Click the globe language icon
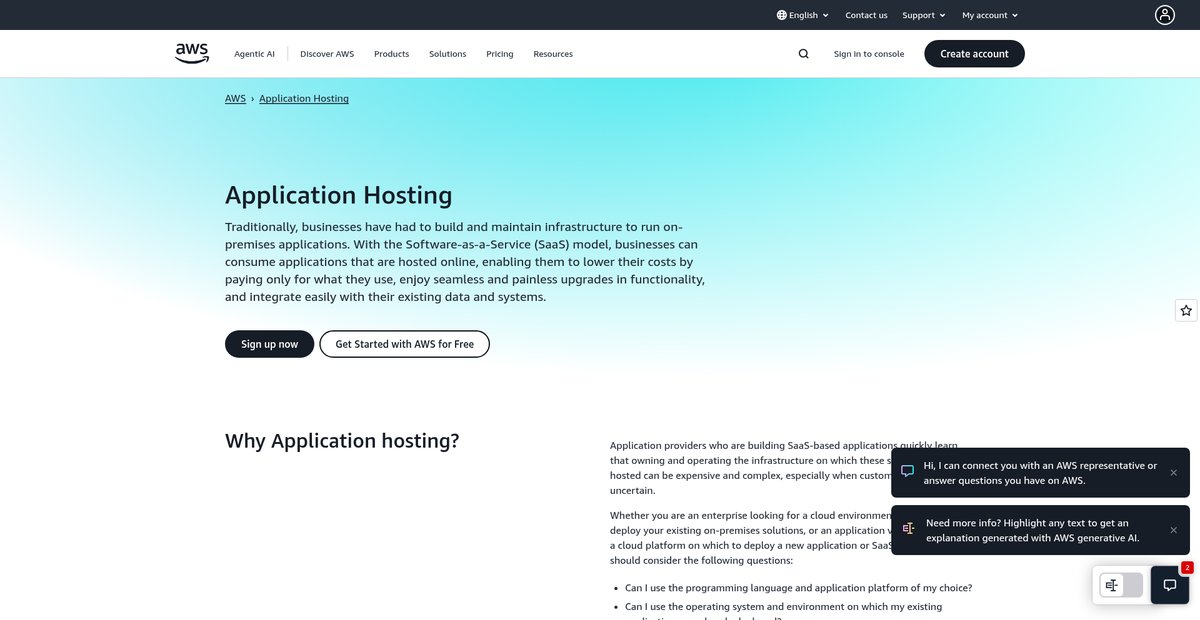This screenshot has height=620, width=1200. (782, 15)
